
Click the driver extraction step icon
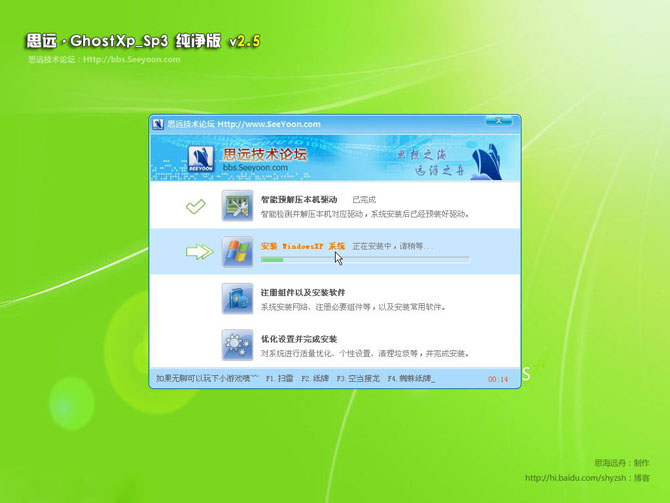coord(237,206)
